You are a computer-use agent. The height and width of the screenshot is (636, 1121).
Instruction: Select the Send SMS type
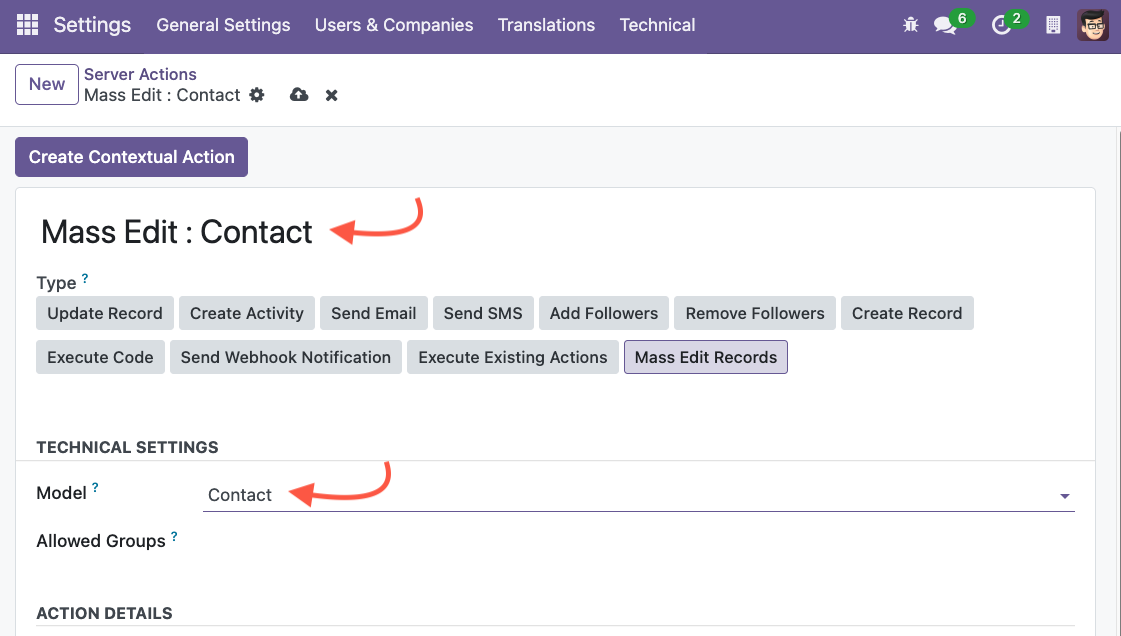(x=483, y=313)
